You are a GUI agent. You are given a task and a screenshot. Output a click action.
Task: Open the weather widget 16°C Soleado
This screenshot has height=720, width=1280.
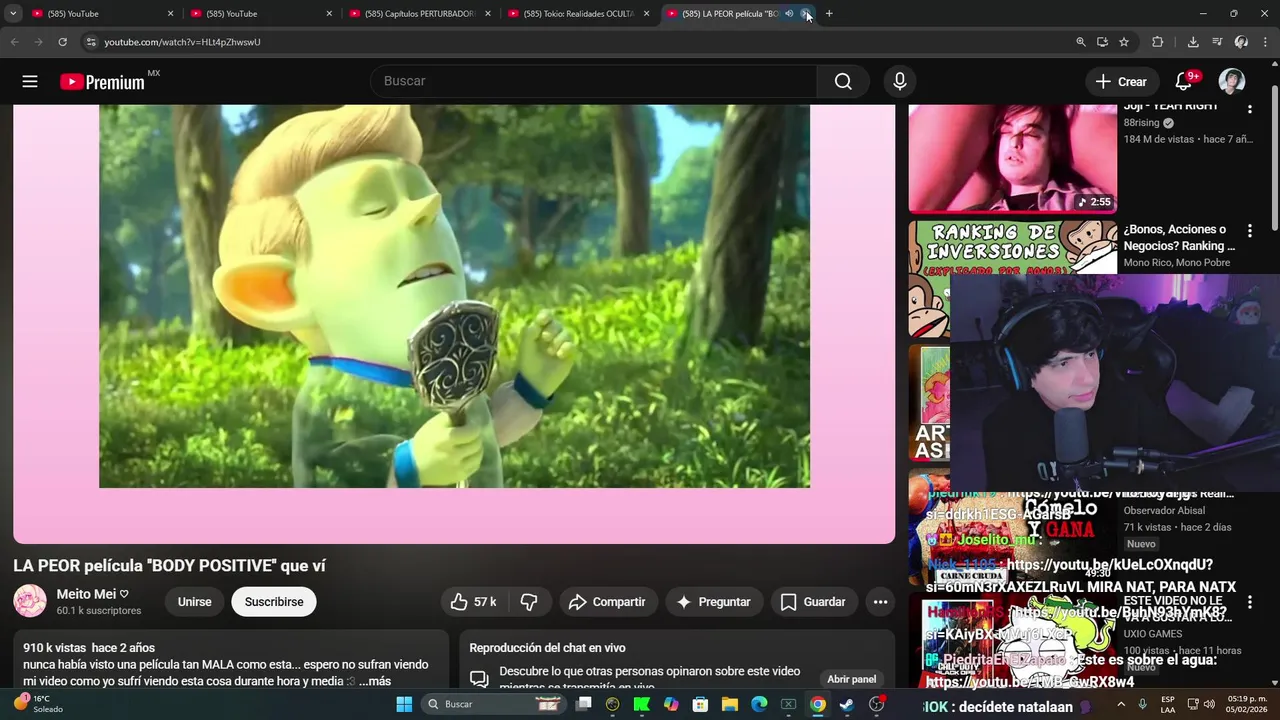click(40, 704)
